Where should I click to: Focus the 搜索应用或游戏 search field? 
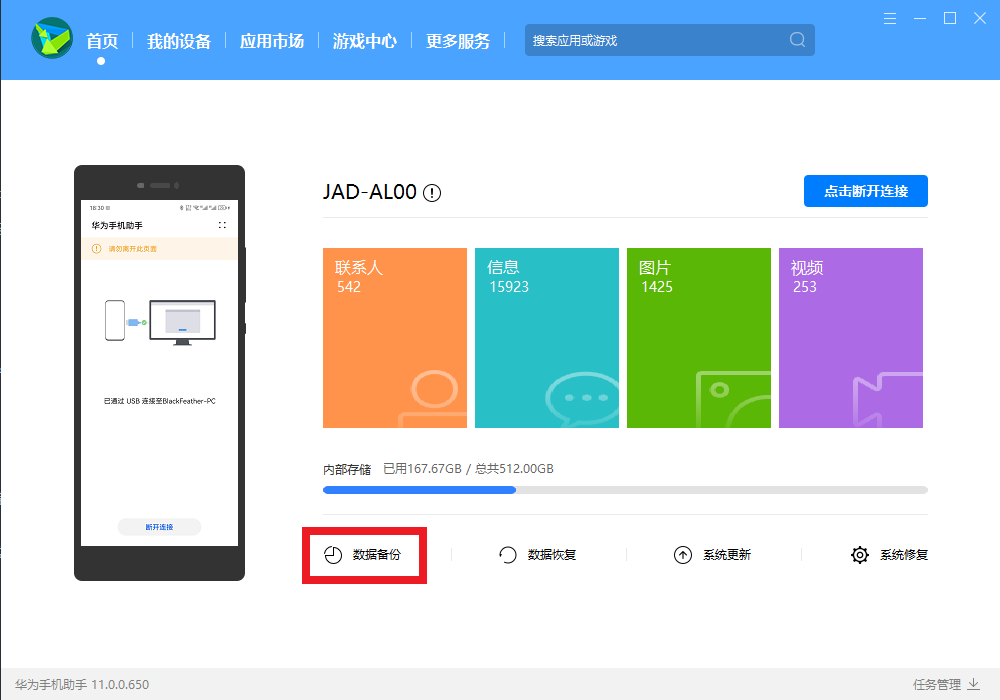point(655,40)
